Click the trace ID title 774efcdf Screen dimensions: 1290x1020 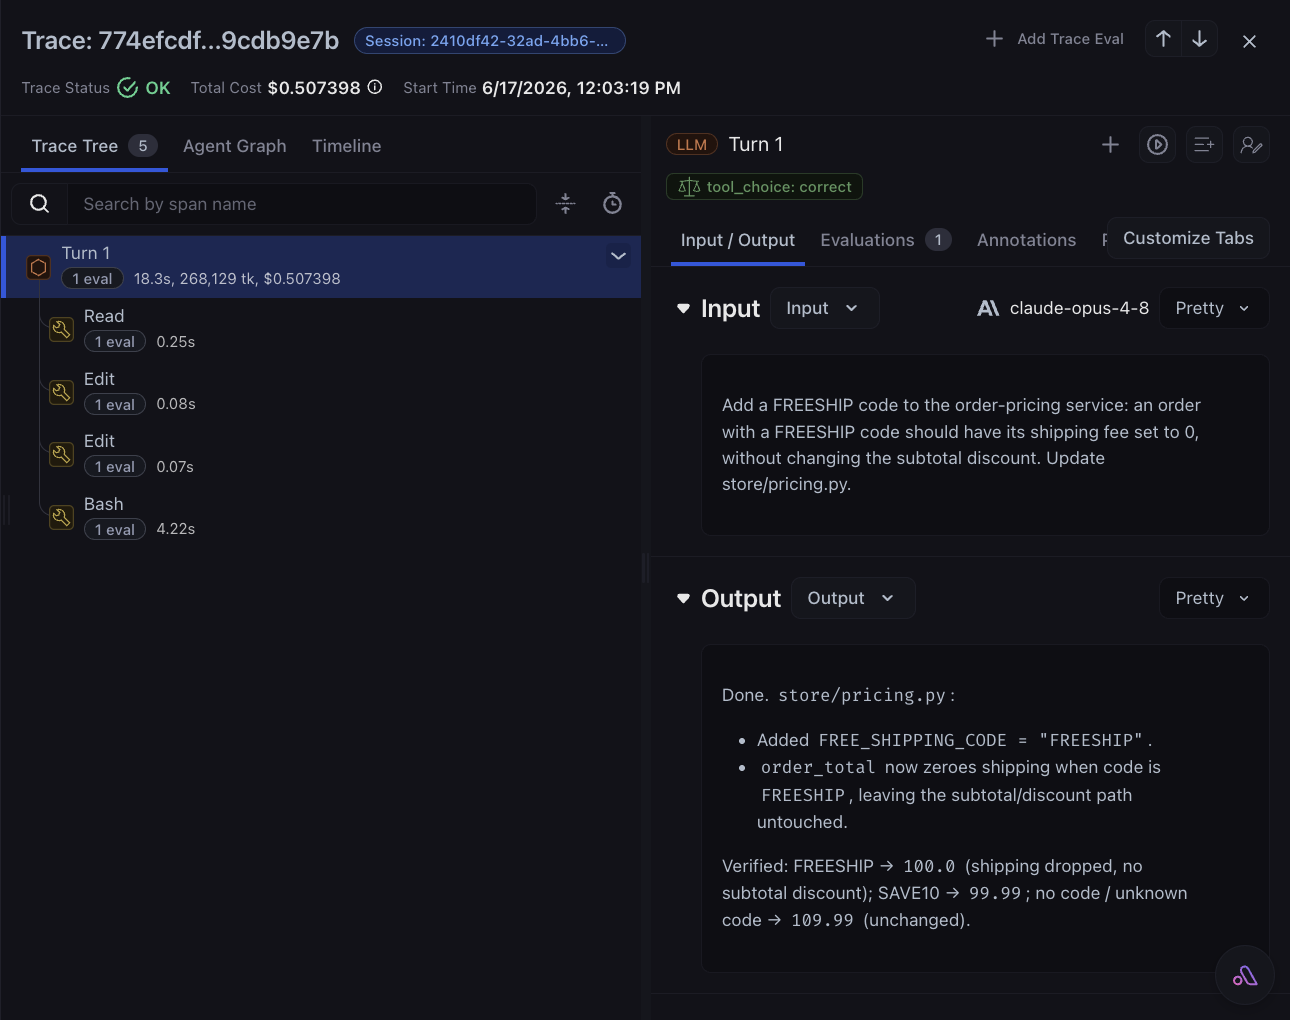pos(180,40)
